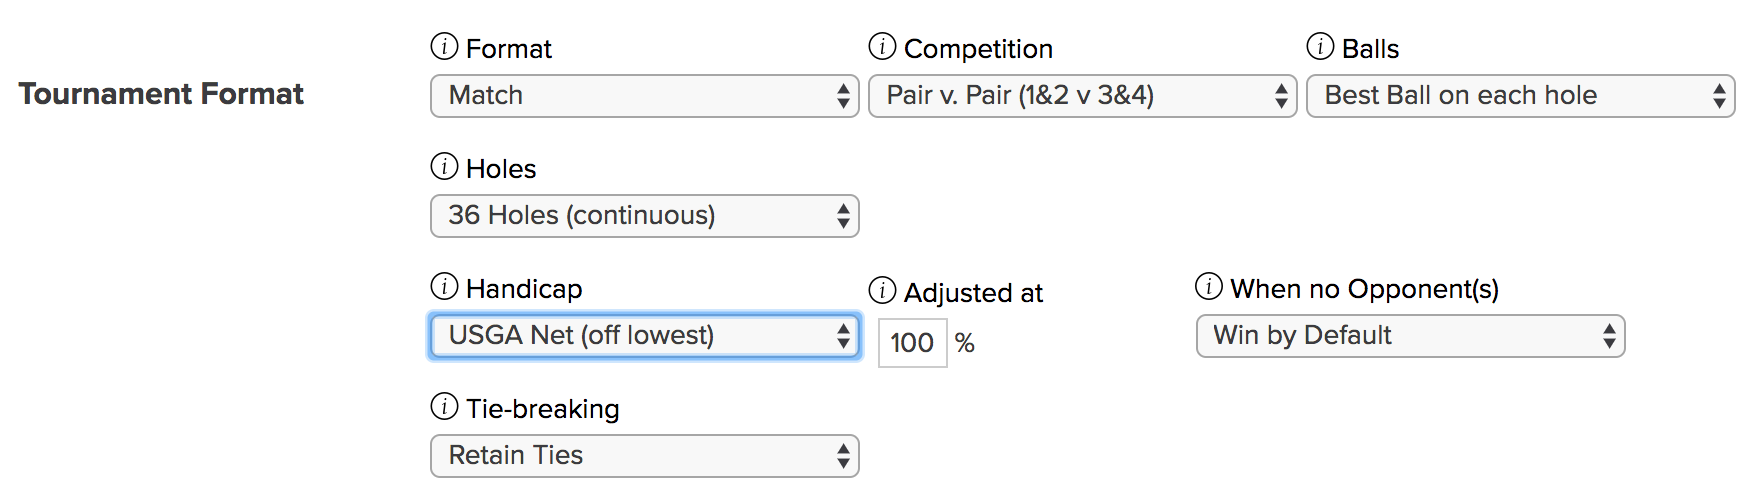The height and width of the screenshot is (500, 1760).
Task: Click the info icon beside Handicap
Action: coord(444,286)
